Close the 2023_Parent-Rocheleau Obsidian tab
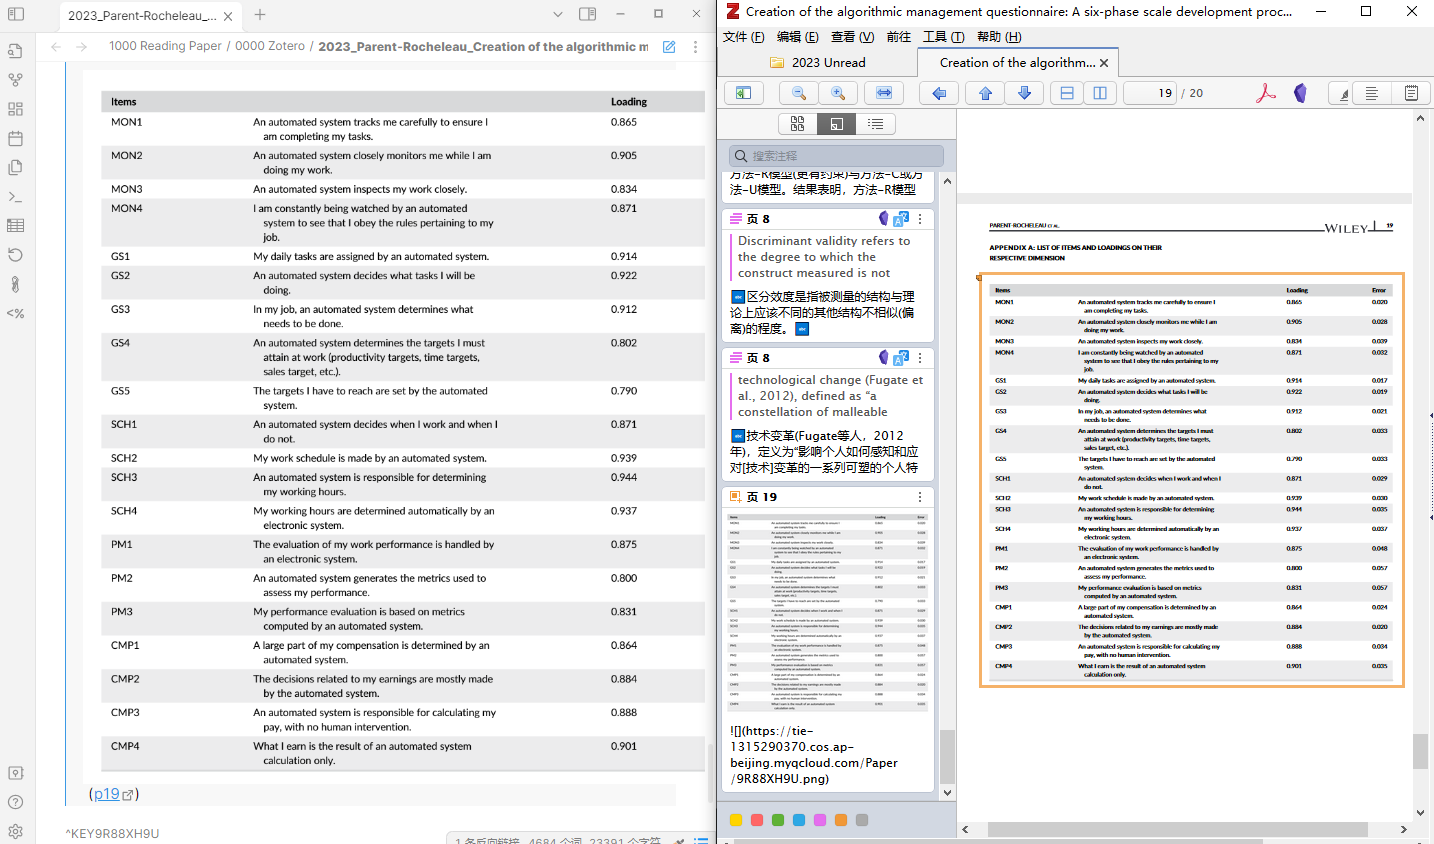The width and height of the screenshot is (1434, 844). pyautogui.click(x=228, y=16)
